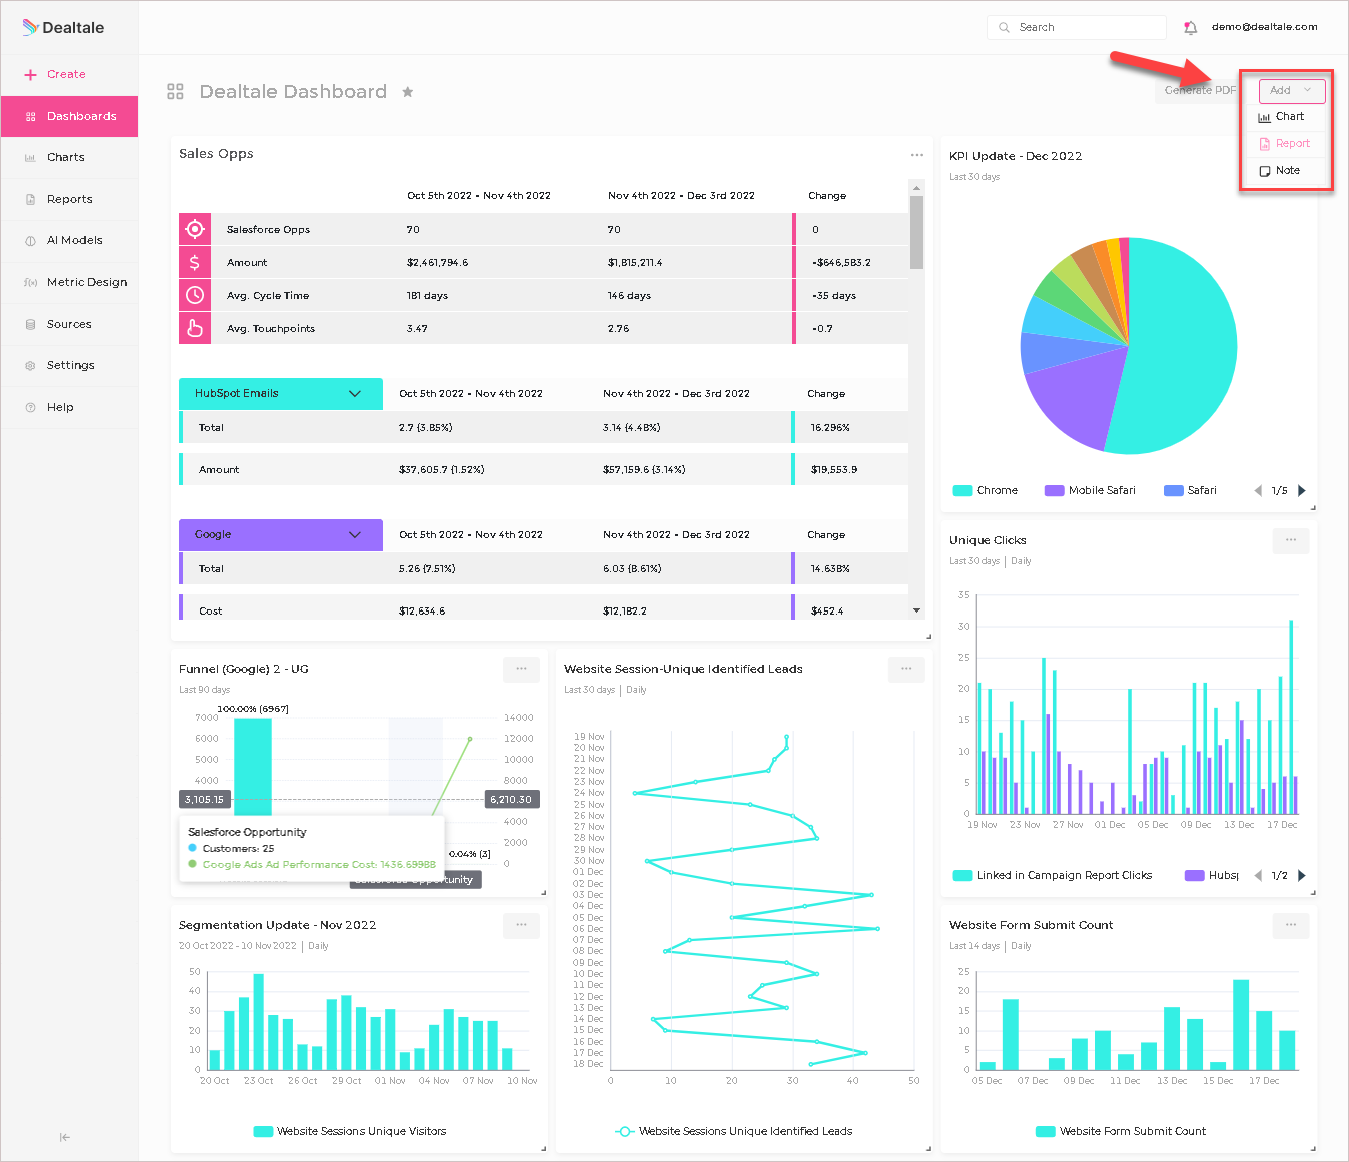Toggle Linked in Campaign Report Clicks legend
Viewport: 1349px width, 1162px height.
click(1053, 875)
